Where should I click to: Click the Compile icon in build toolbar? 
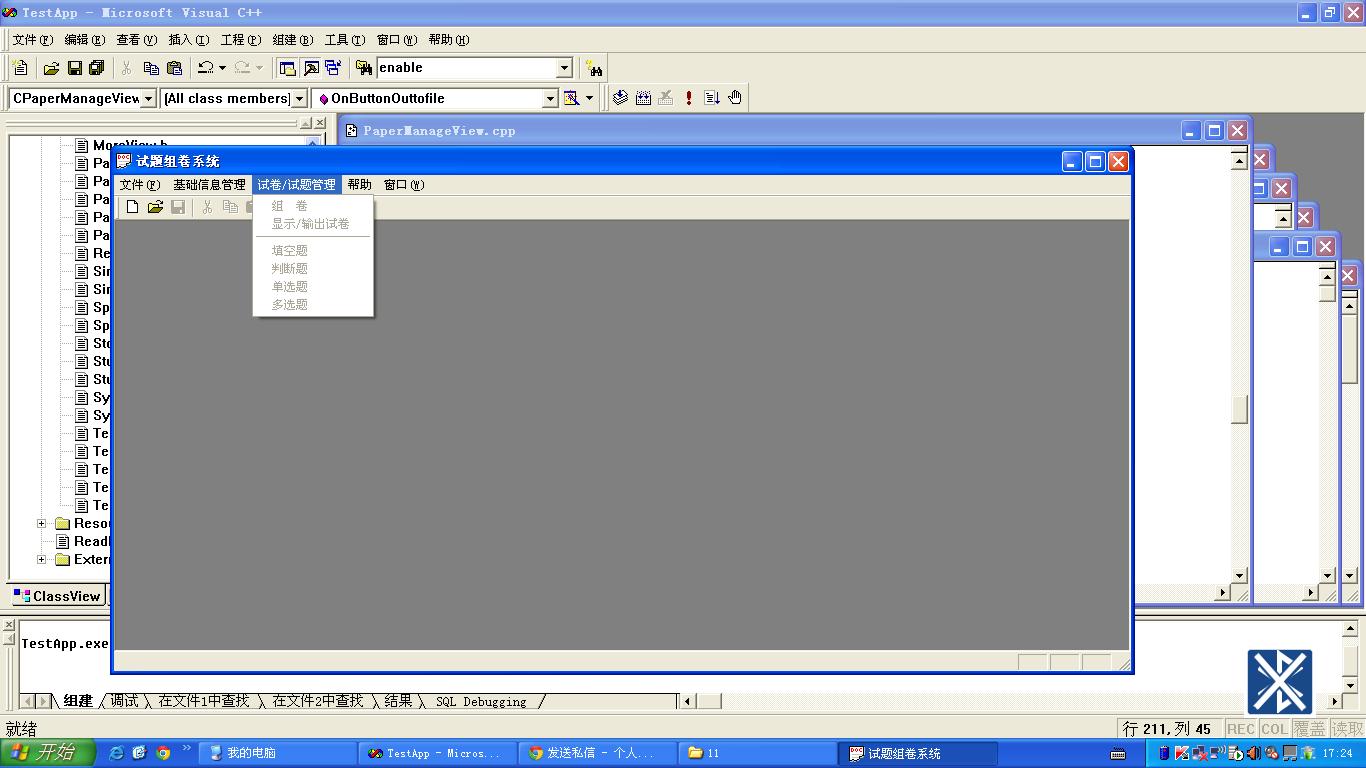point(620,98)
